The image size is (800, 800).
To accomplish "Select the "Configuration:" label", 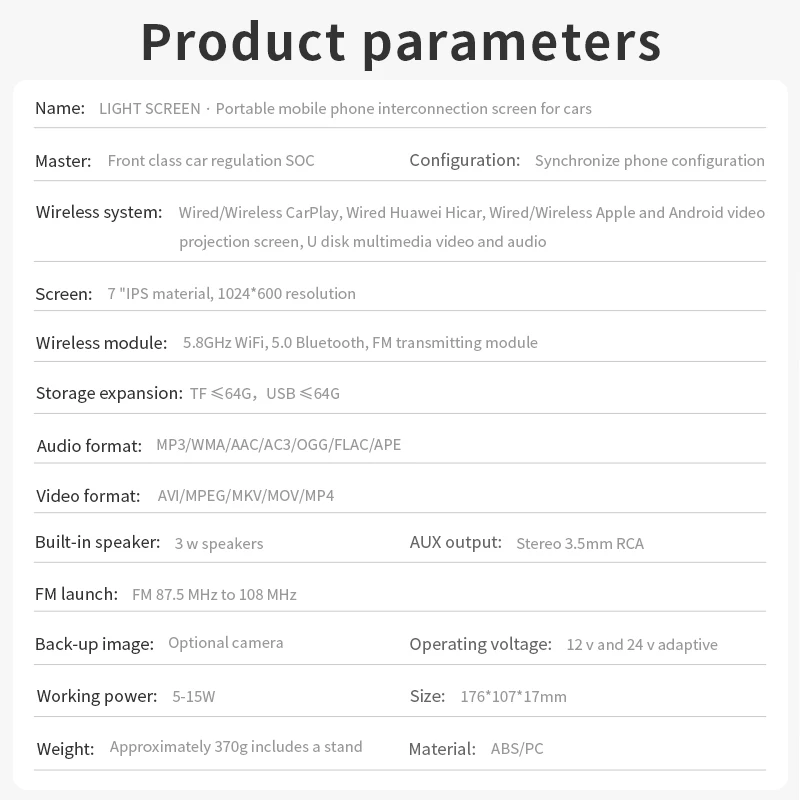I will click(465, 160).
